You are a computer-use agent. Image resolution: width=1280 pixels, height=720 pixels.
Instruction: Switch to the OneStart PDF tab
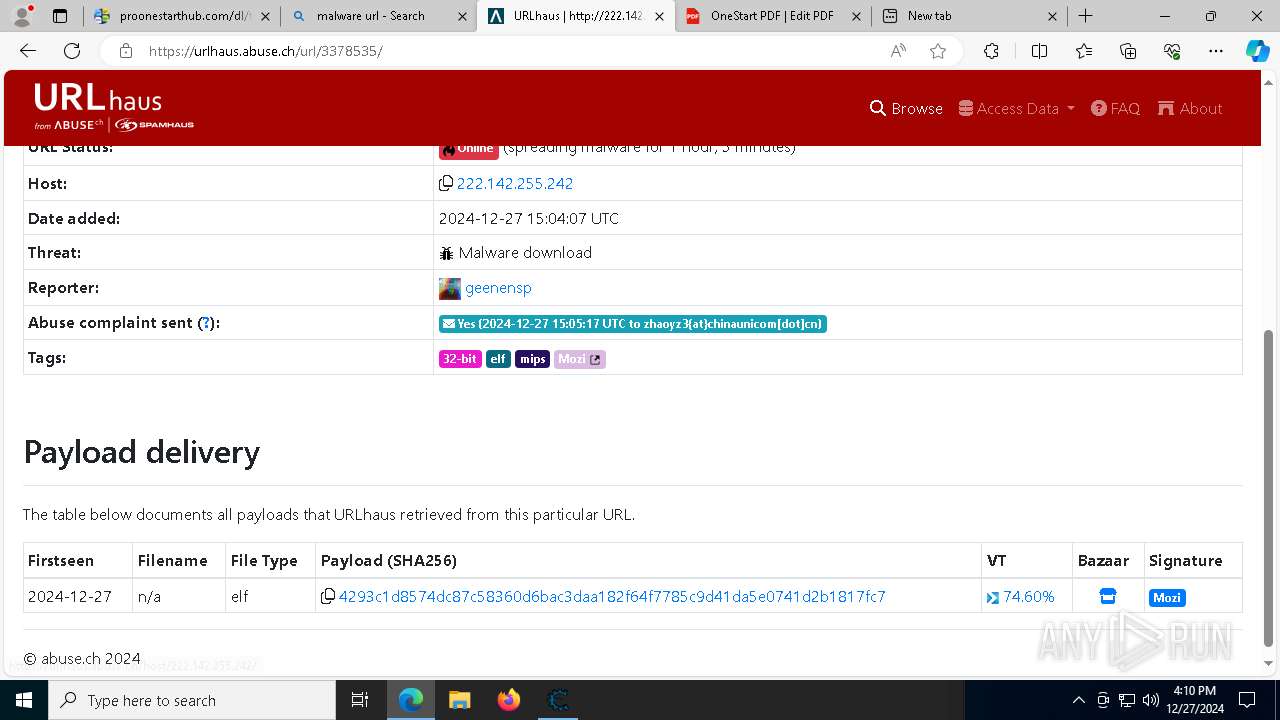pyautogui.click(x=773, y=16)
